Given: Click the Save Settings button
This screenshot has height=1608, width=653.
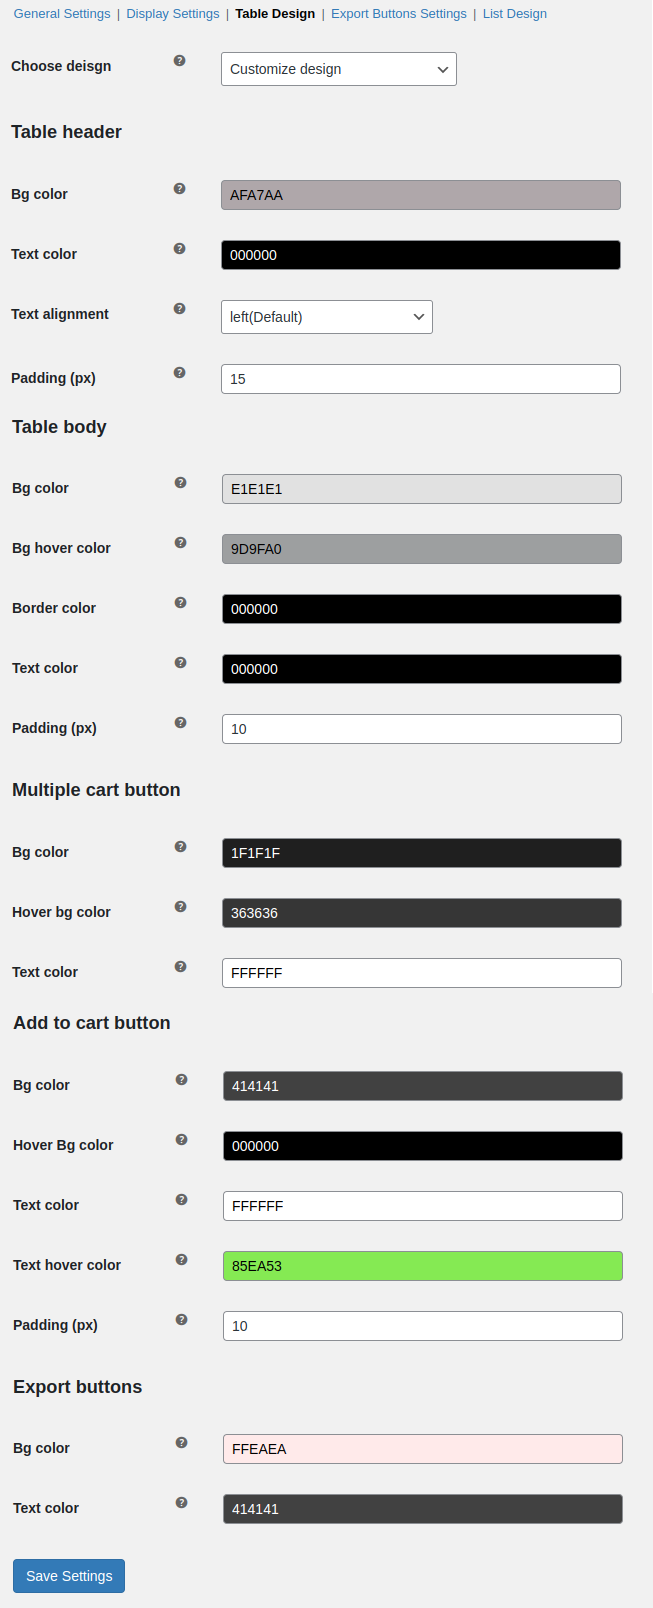Looking at the screenshot, I should tap(68, 1575).
